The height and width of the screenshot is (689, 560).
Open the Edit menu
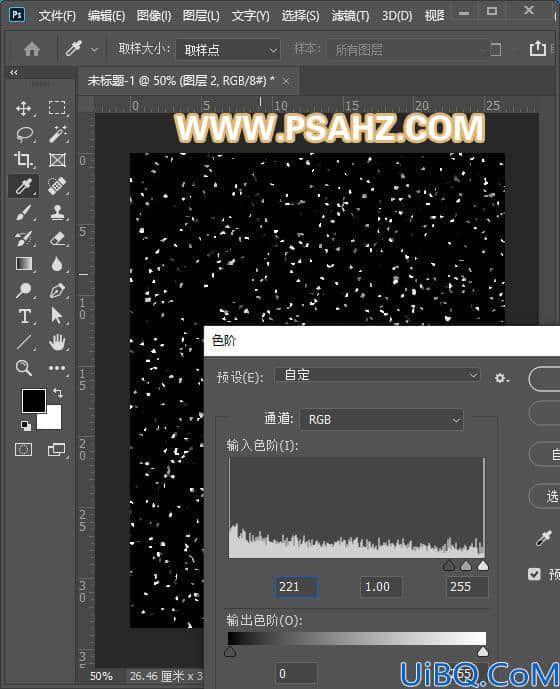106,16
